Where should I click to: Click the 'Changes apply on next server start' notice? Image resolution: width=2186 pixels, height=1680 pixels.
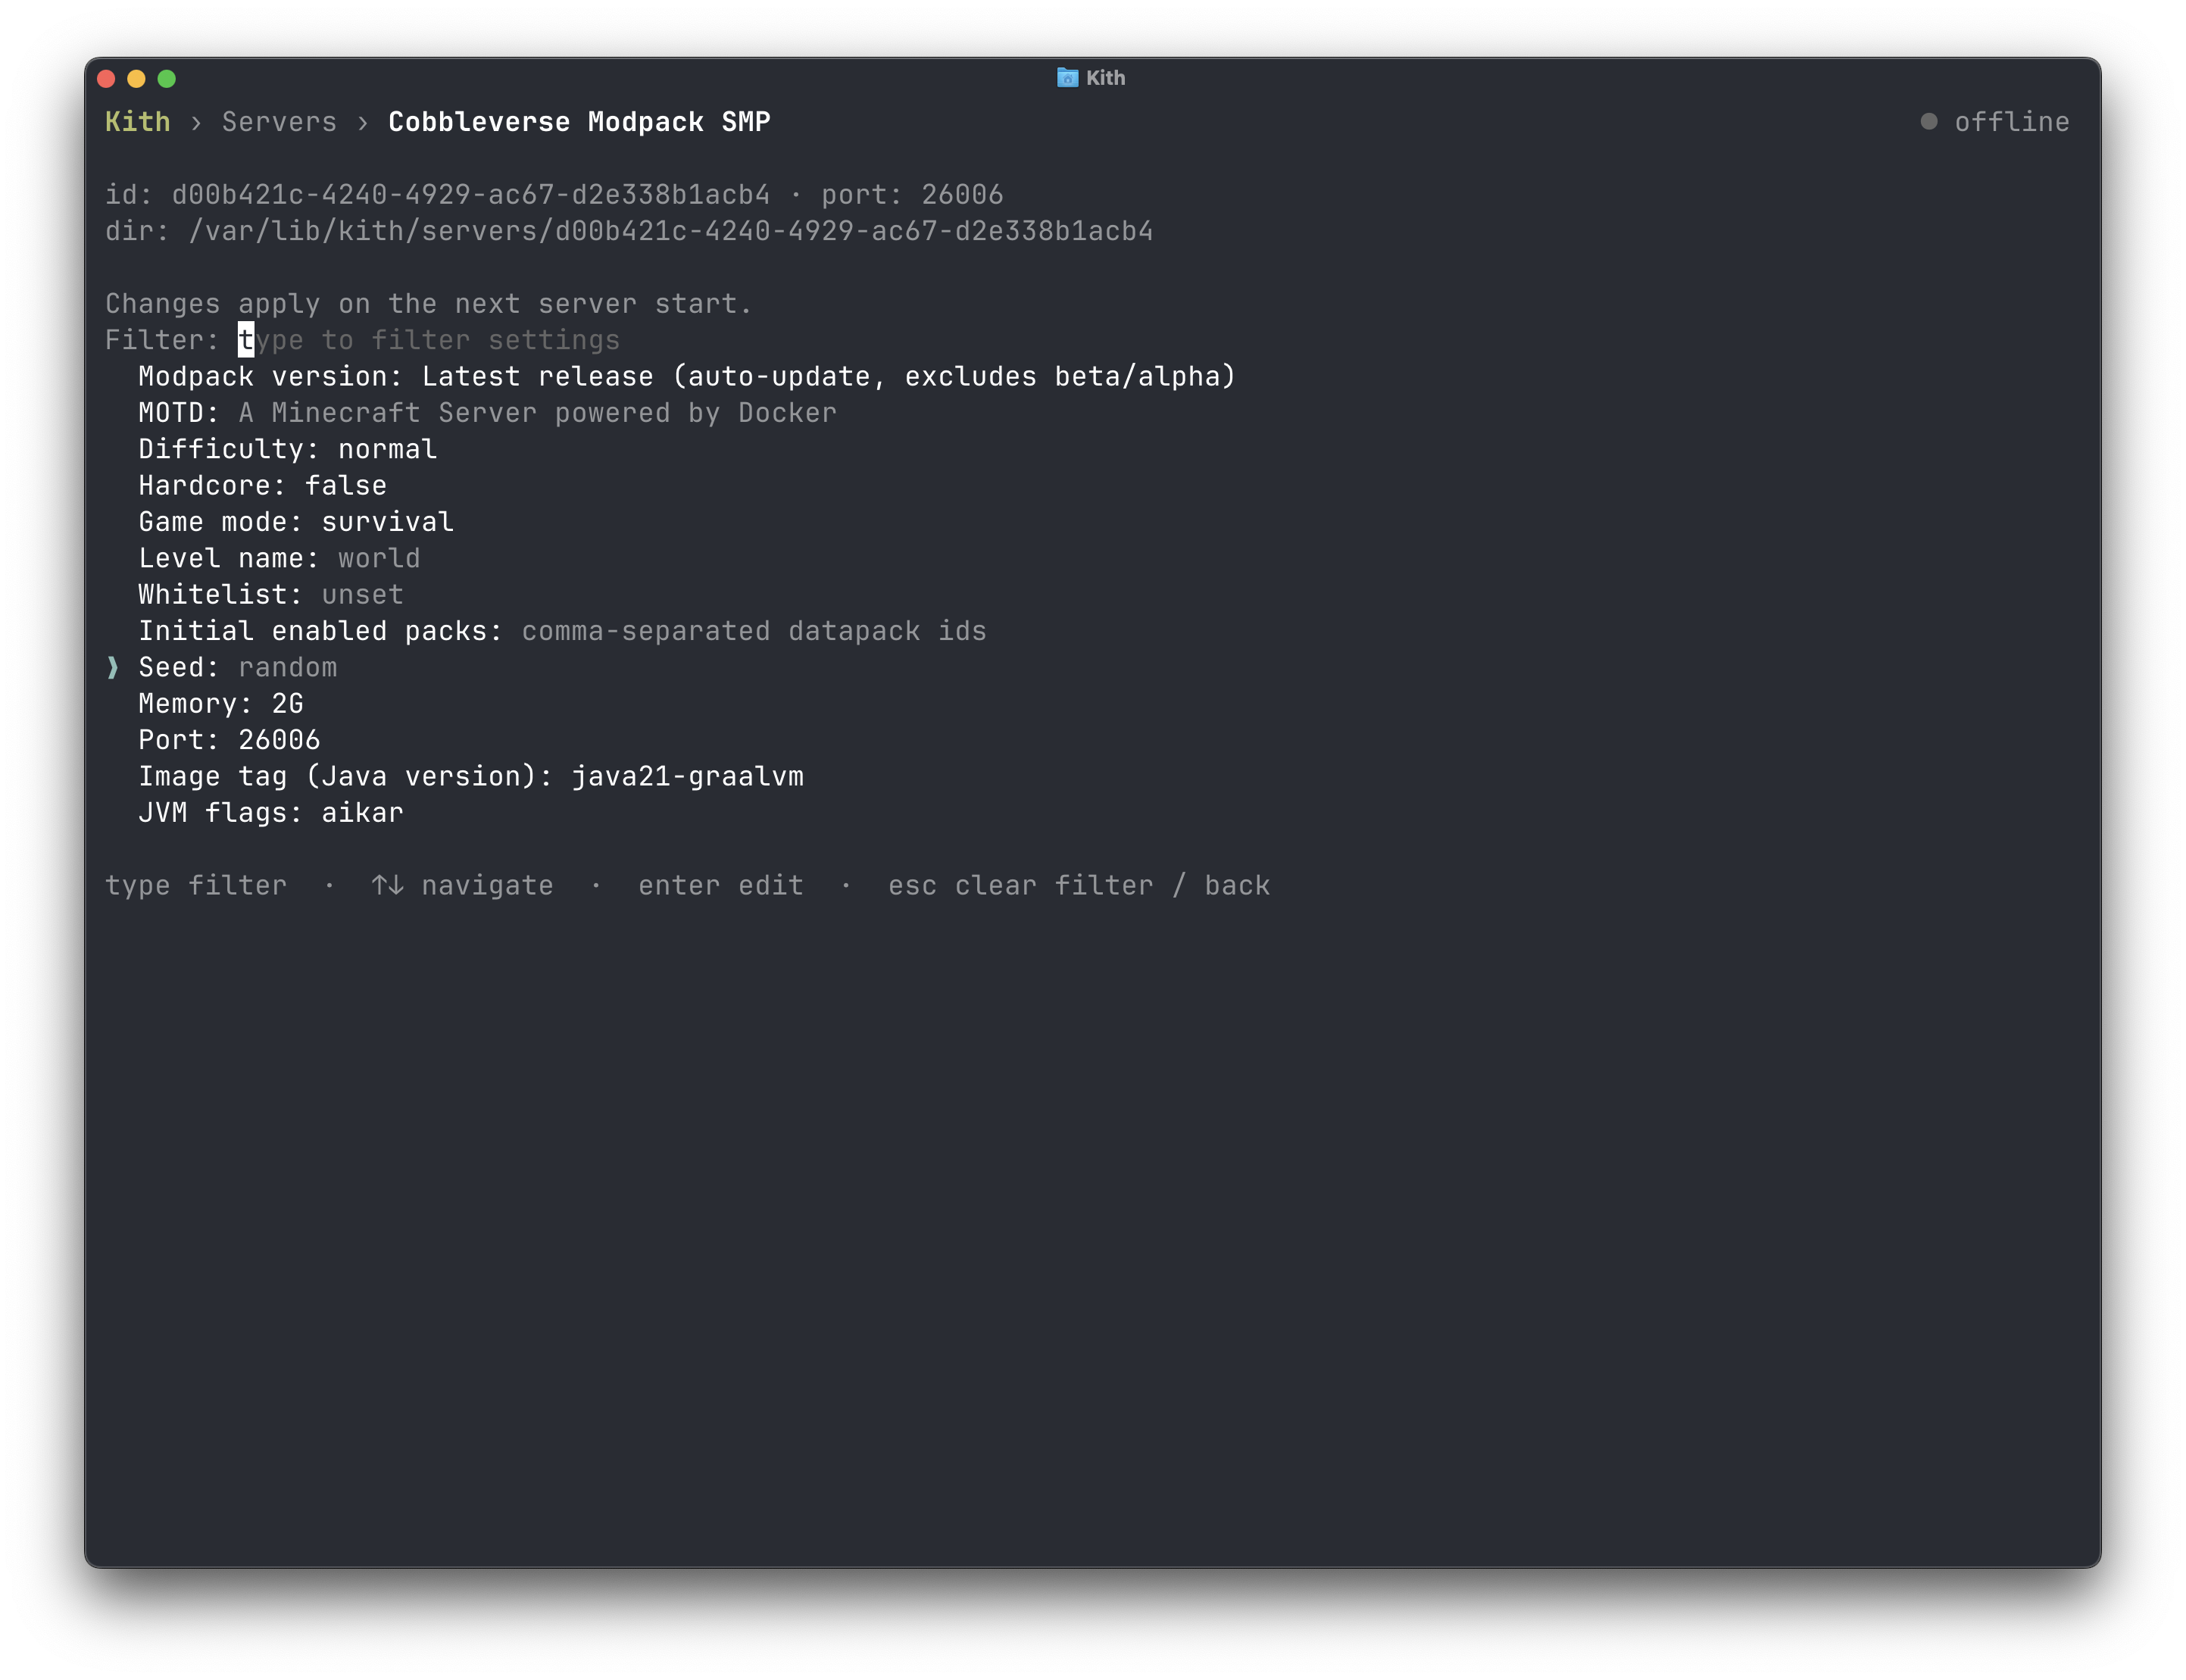tap(428, 304)
